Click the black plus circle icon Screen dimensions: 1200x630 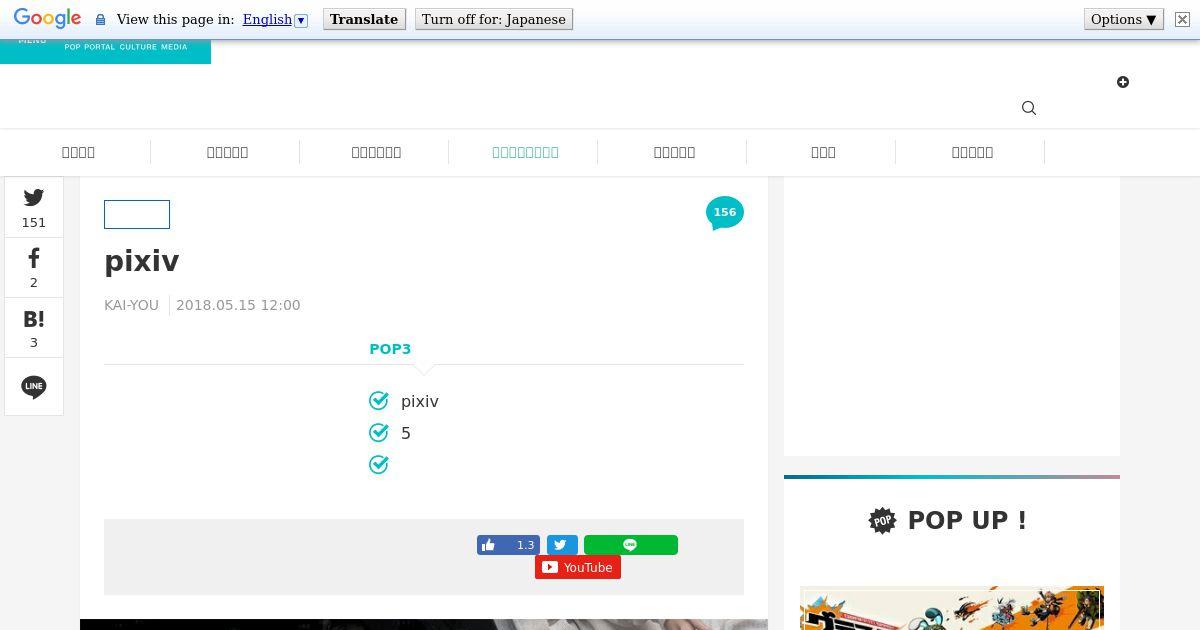pos(1123,82)
